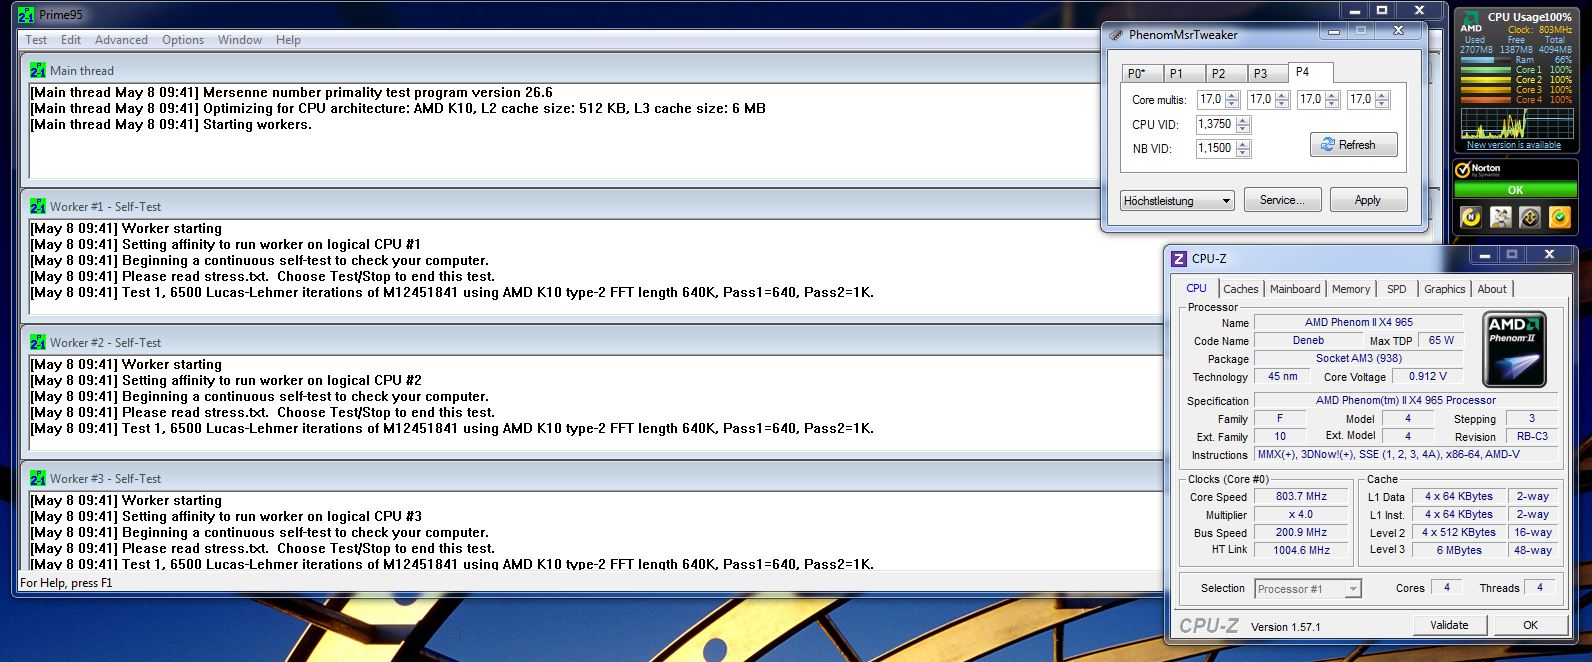This screenshot has width=1592, height=662.
Task: Click the green OK status bar on Norton gadget
Action: [1515, 190]
